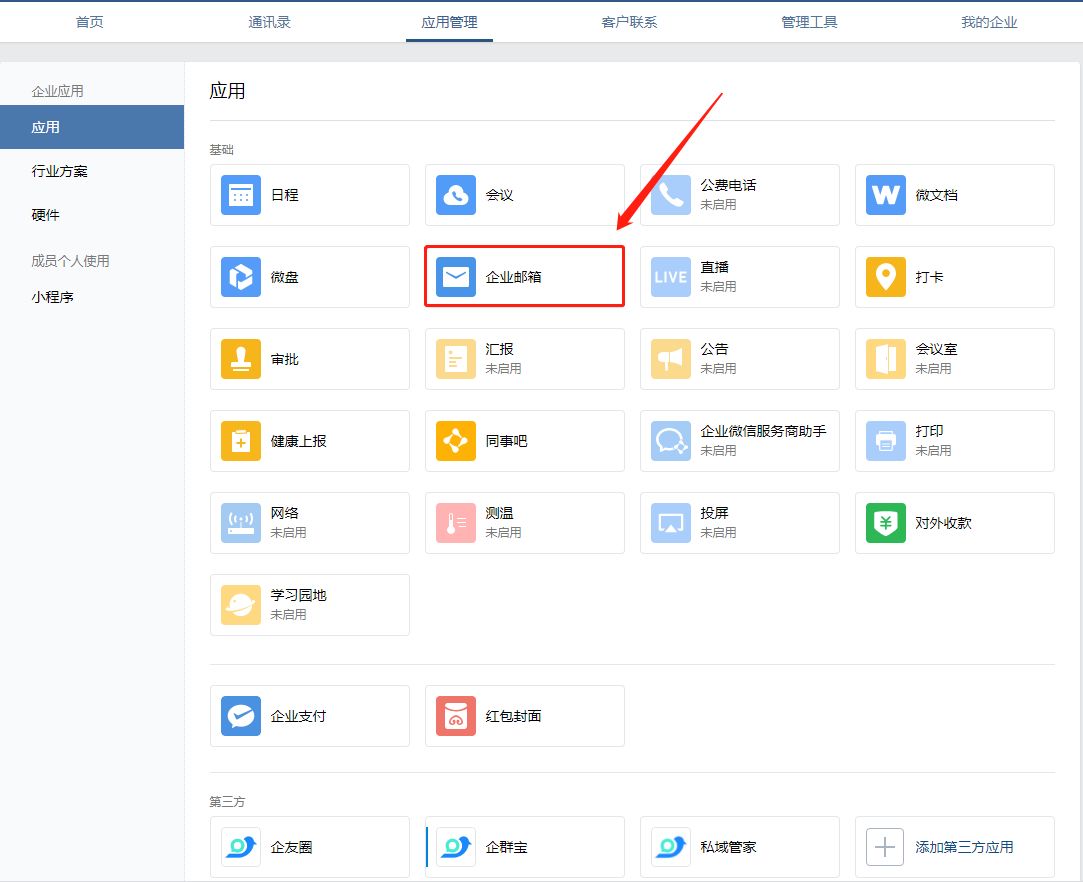This screenshot has width=1083, height=882.
Task: Go to the 客户联系 tab
Action: tap(629, 22)
